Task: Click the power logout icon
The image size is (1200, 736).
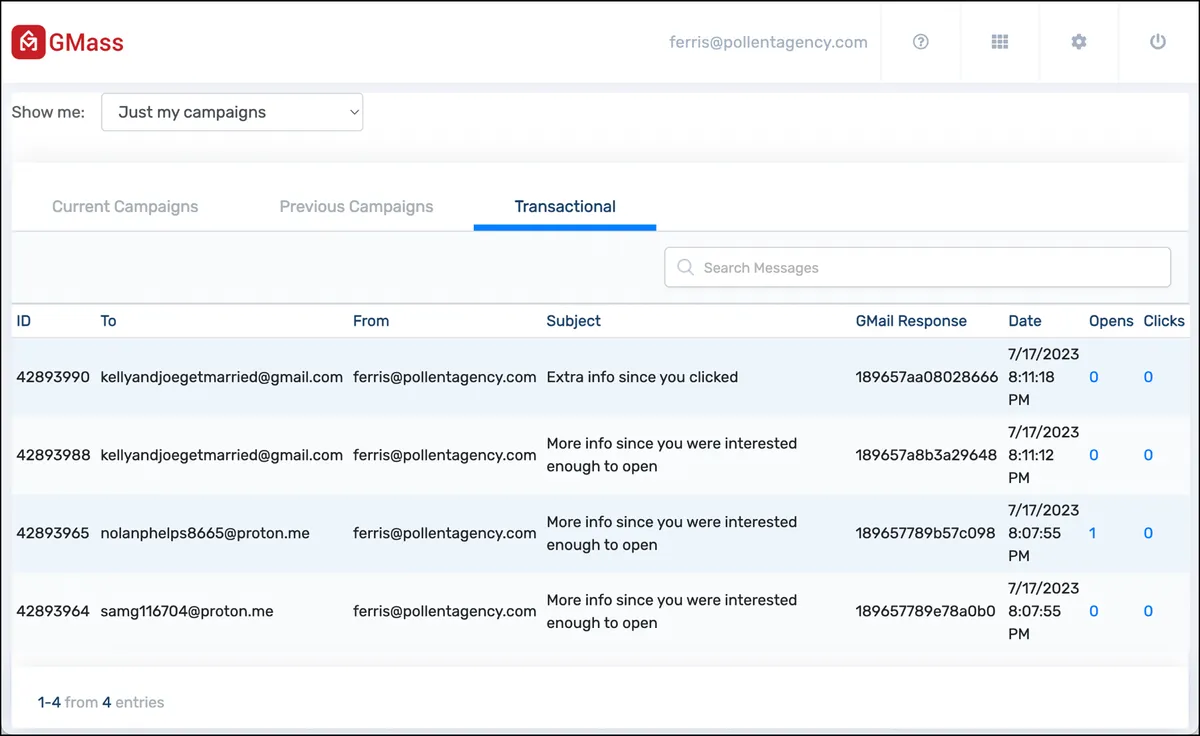Action: (x=1158, y=42)
